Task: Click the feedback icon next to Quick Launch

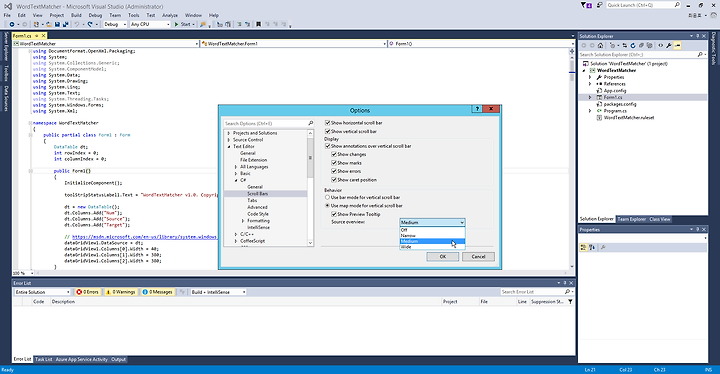Action: click(599, 5)
